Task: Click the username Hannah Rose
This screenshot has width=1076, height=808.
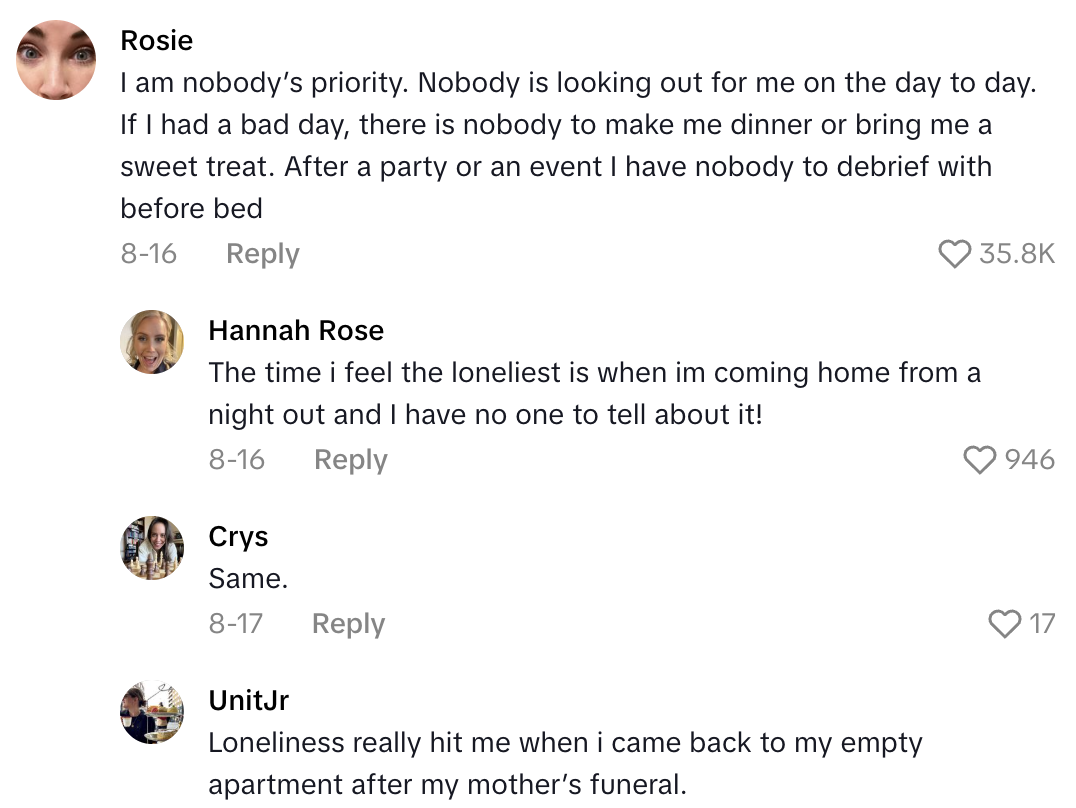Action: click(296, 330)
